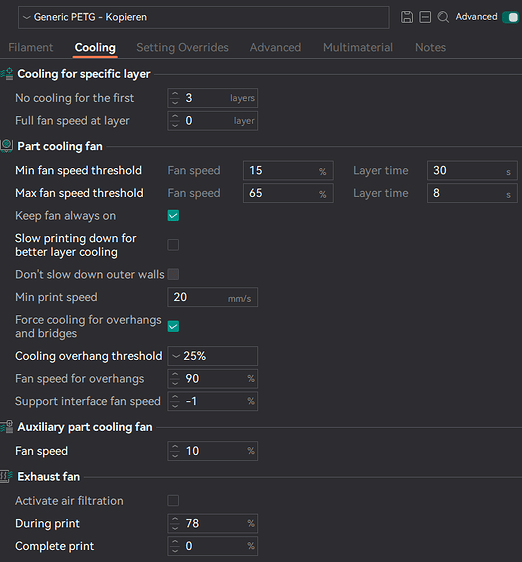Click the Auxiliary part cooling fan heading
Screen dimensions: 522x562
coord(85,427)
